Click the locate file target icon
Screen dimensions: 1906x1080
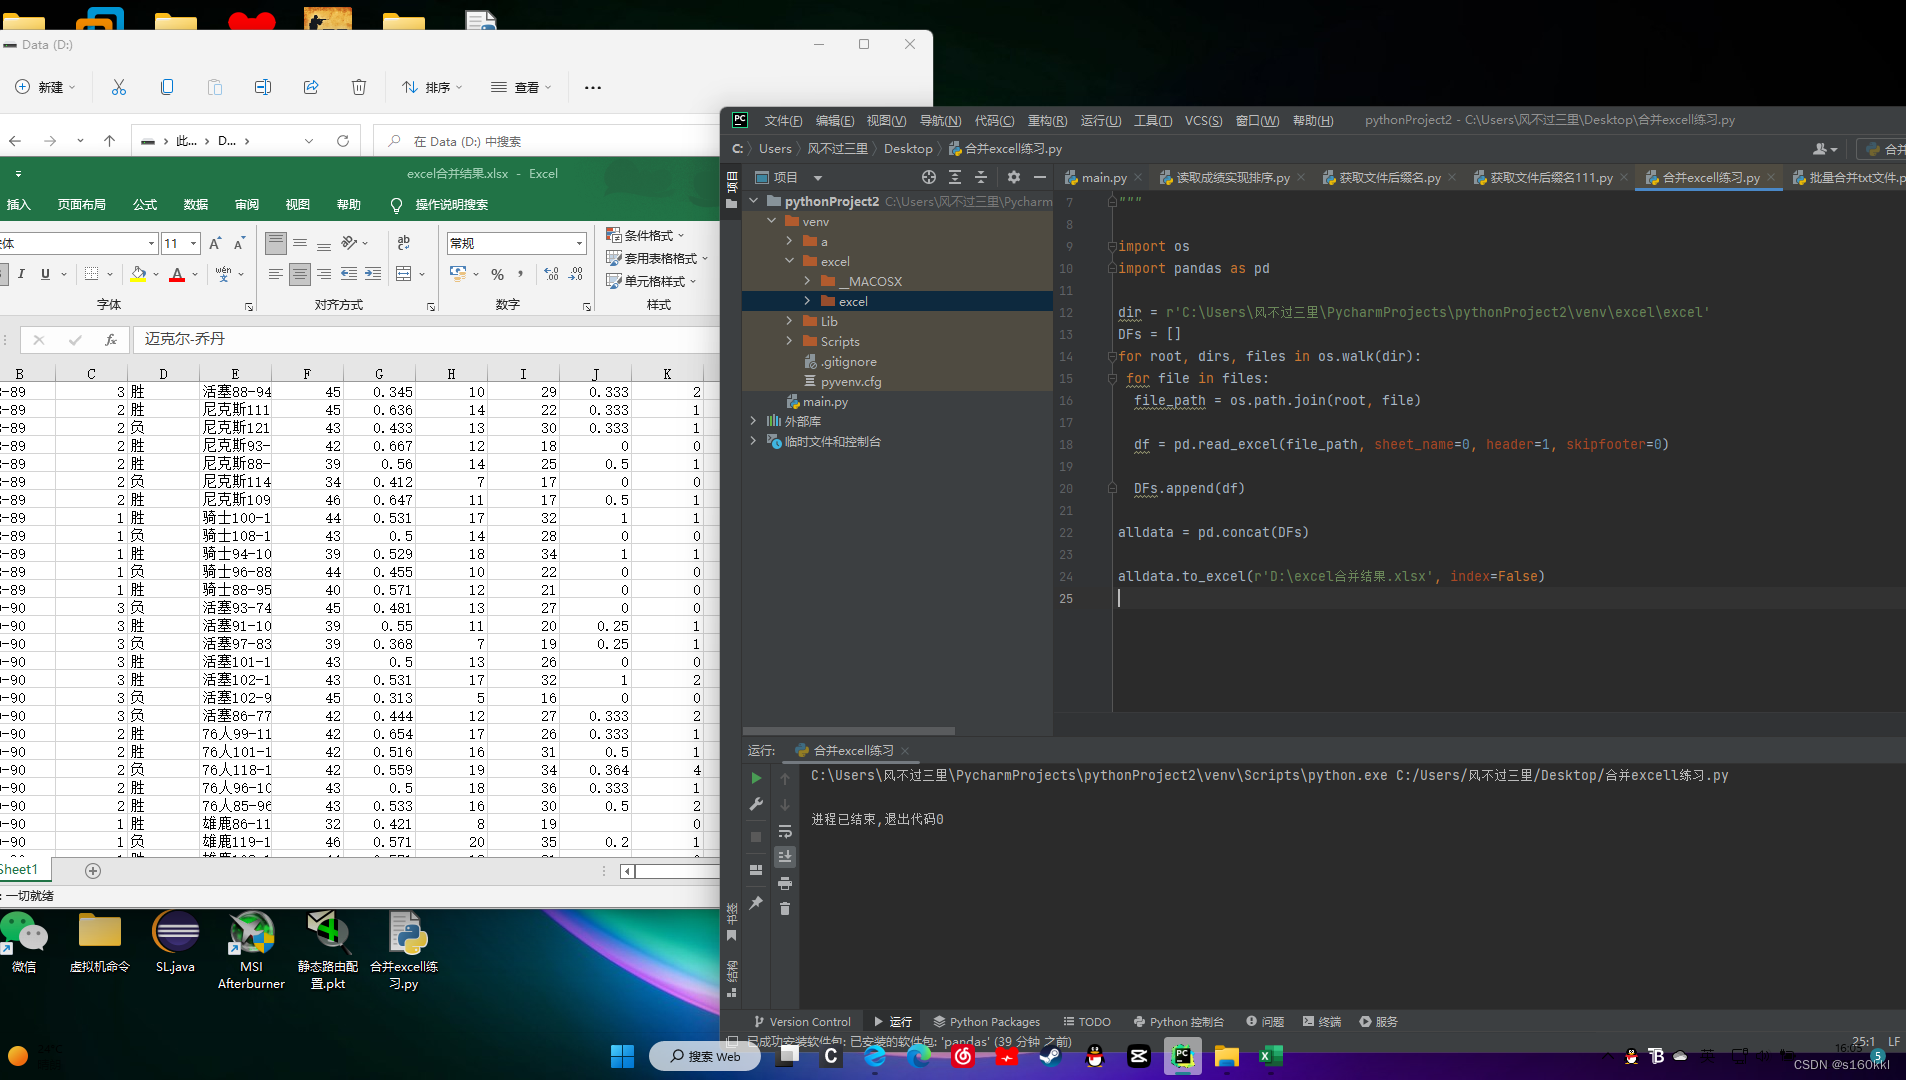(x=928, y=177)
